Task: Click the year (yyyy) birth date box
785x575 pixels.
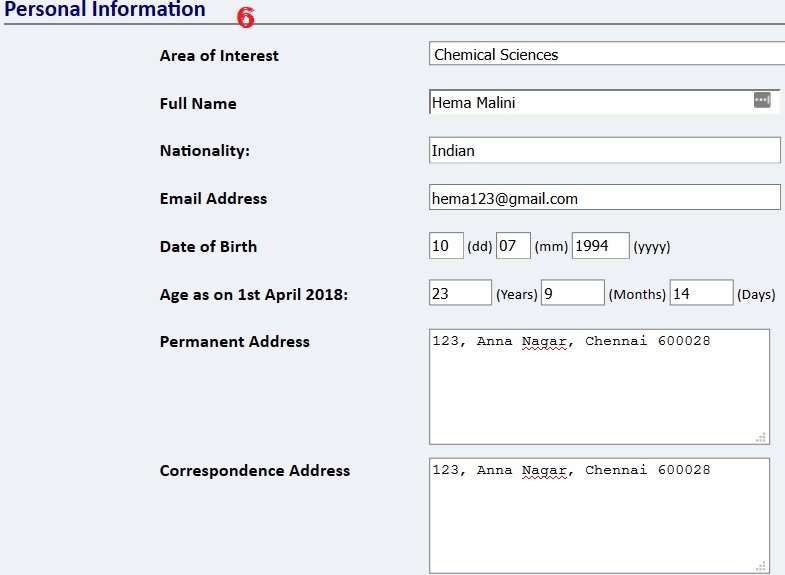Action: [600, 246]
